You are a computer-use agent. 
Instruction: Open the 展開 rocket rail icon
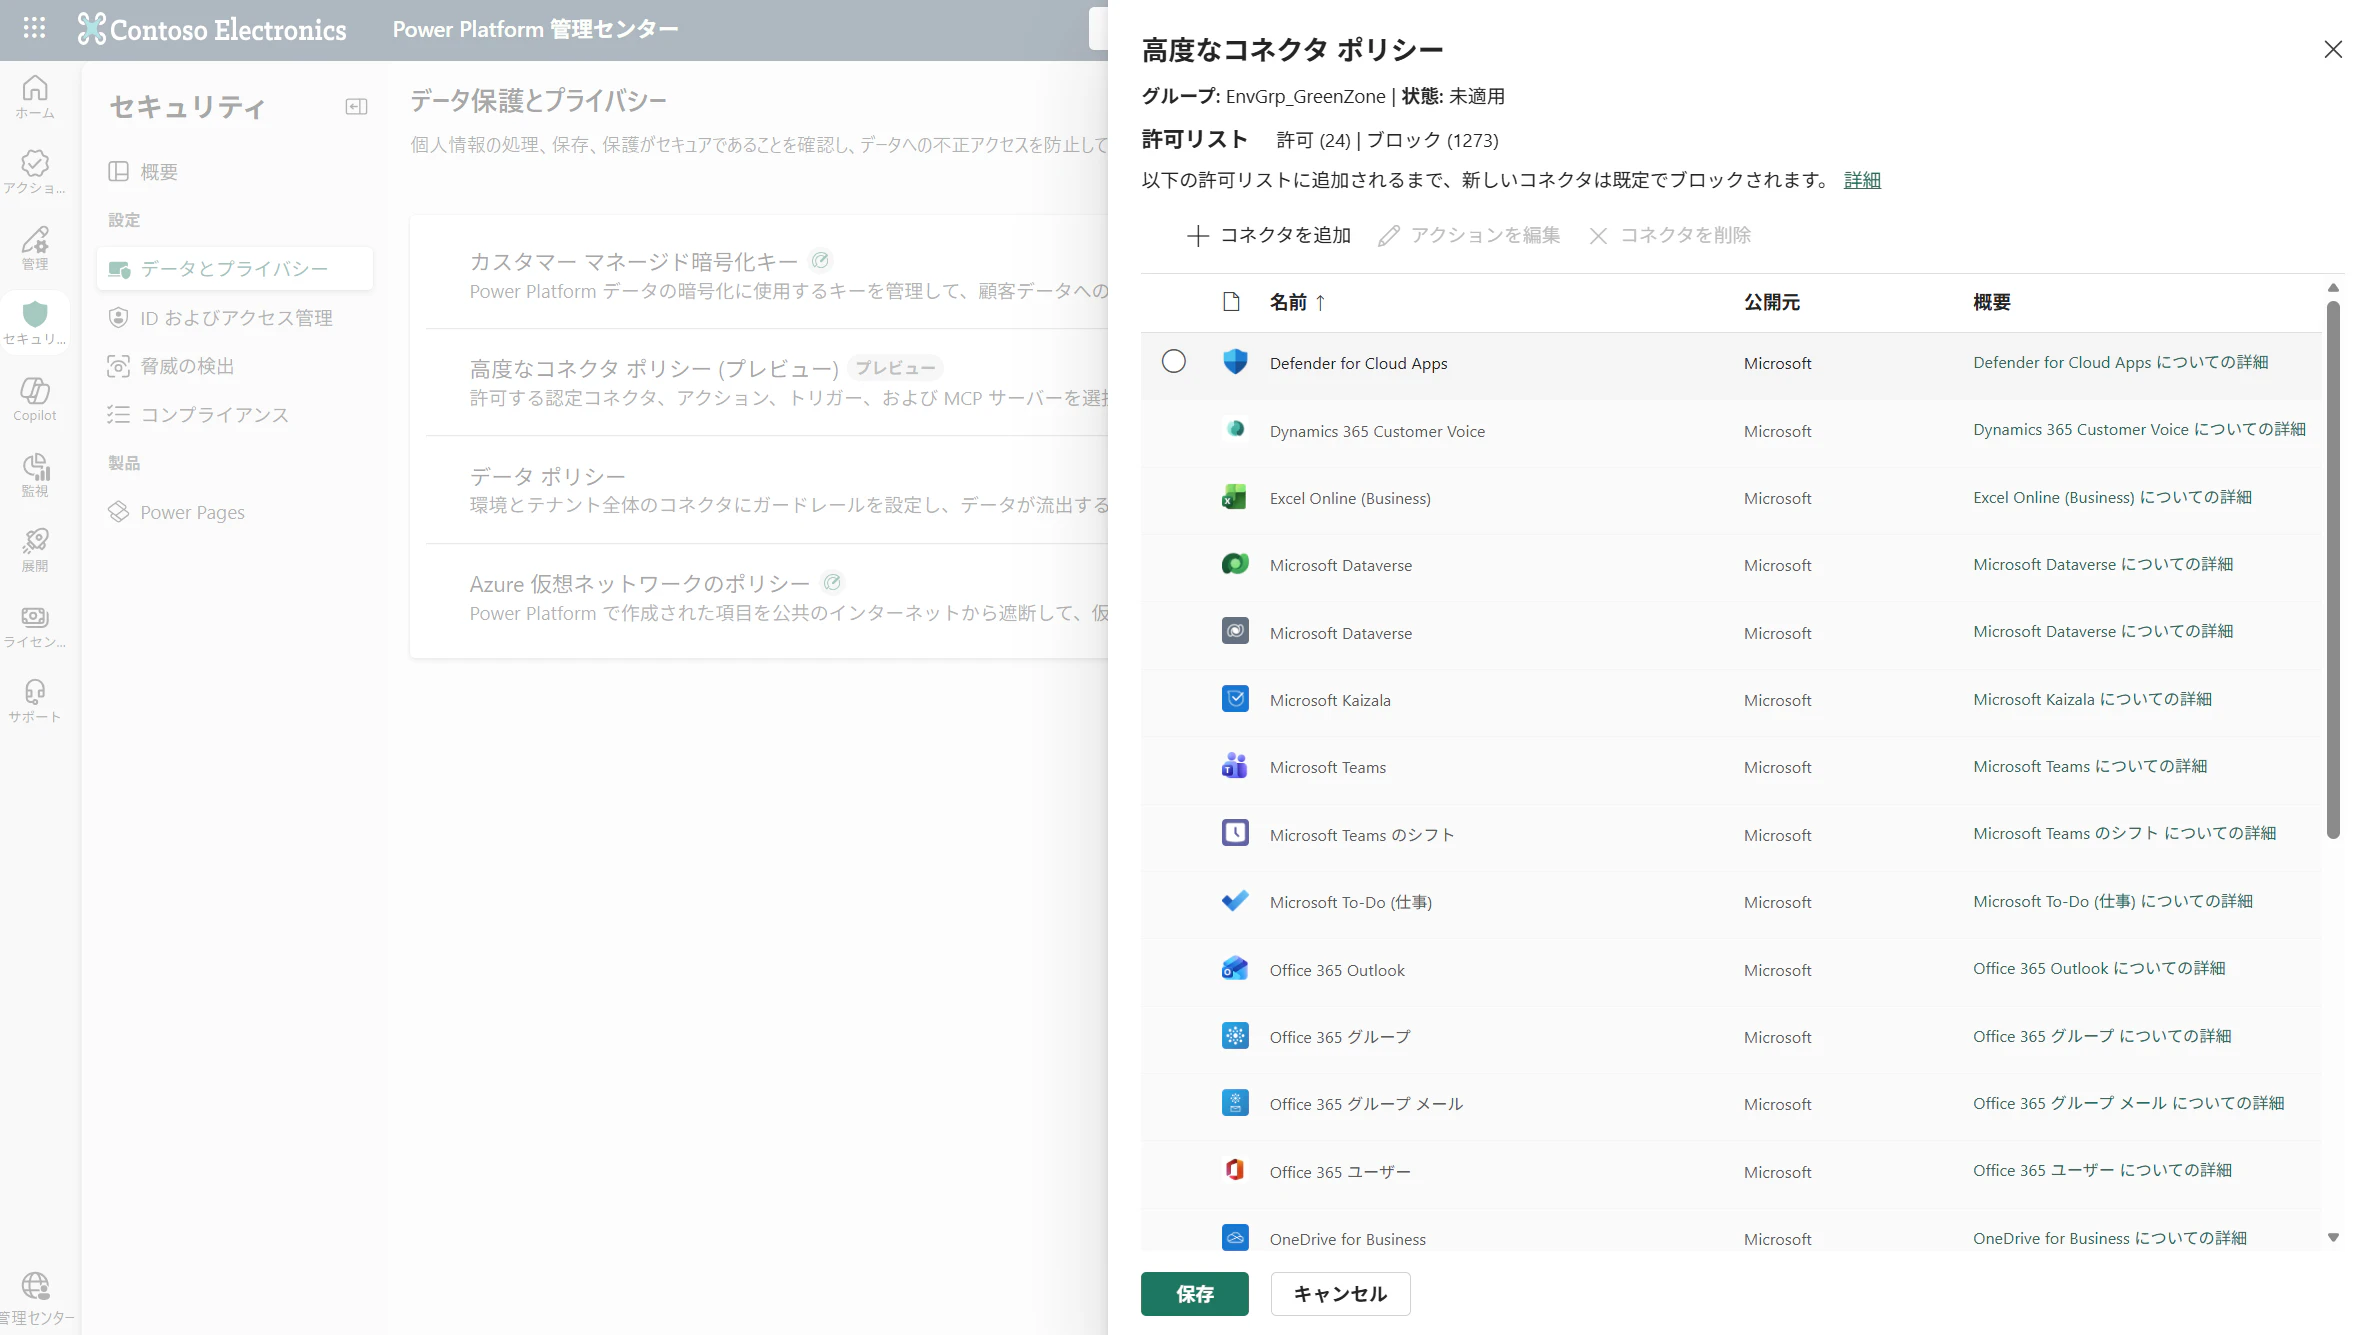[35, 549]
